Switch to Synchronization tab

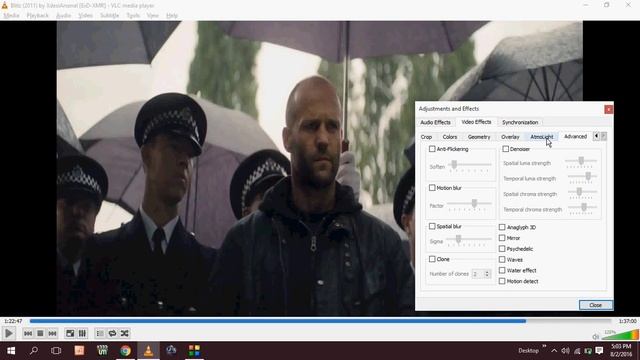(x=520, y=122)
